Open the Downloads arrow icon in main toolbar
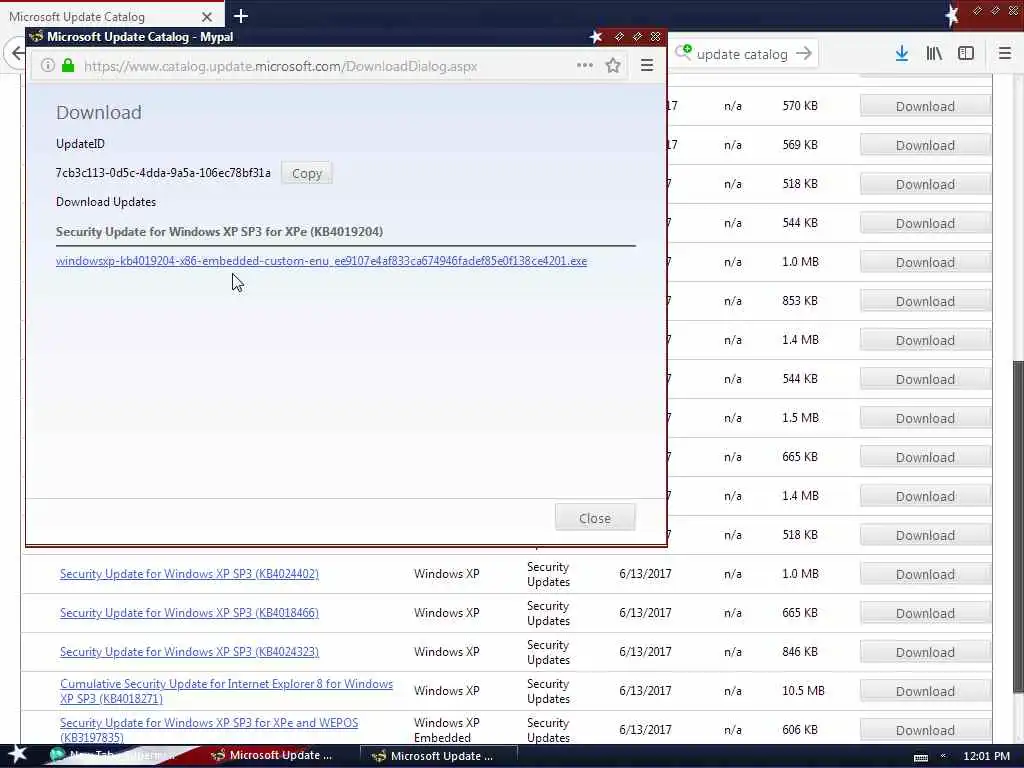Image resolution: width=1024 pixels, height=768 pixels. (x=902, y=54)
